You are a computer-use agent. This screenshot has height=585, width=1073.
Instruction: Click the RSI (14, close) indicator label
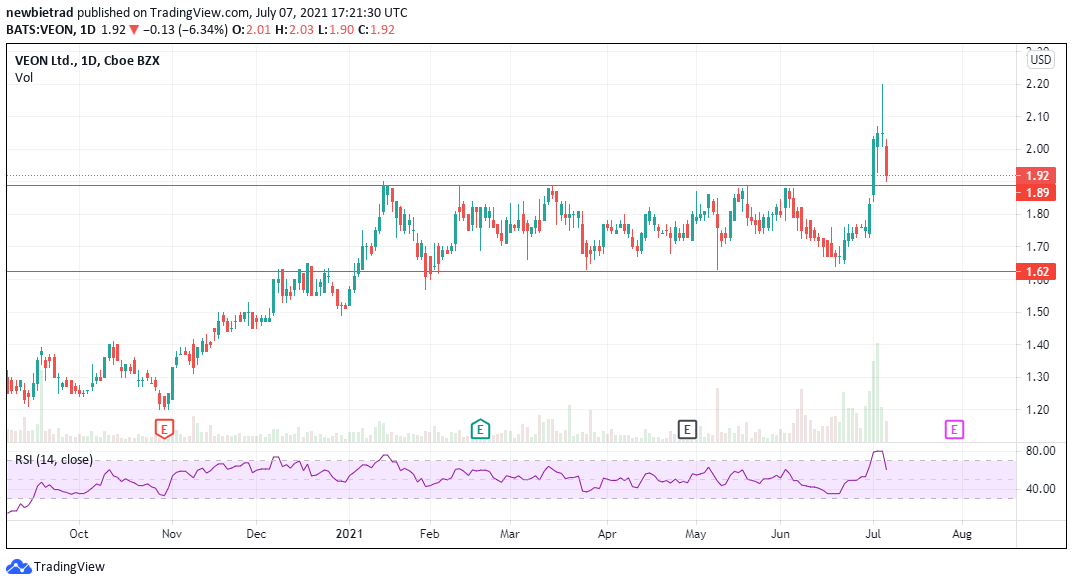[54, 460]
